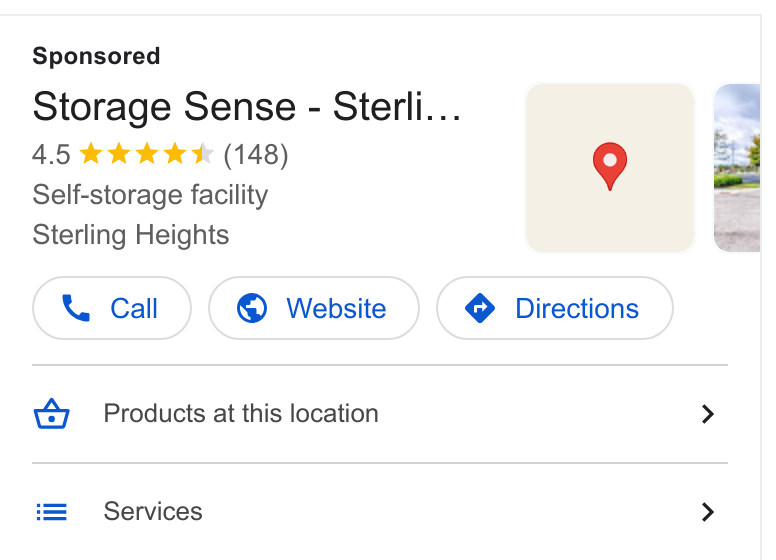776x560 pixels.
Task: Visit the business Website
Action: [x=314, y=308]
